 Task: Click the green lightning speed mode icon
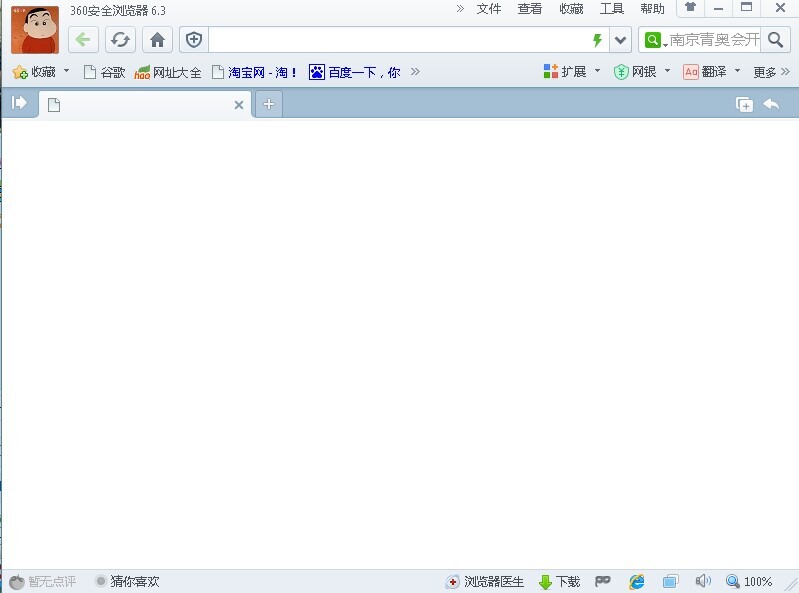(597, 40)
